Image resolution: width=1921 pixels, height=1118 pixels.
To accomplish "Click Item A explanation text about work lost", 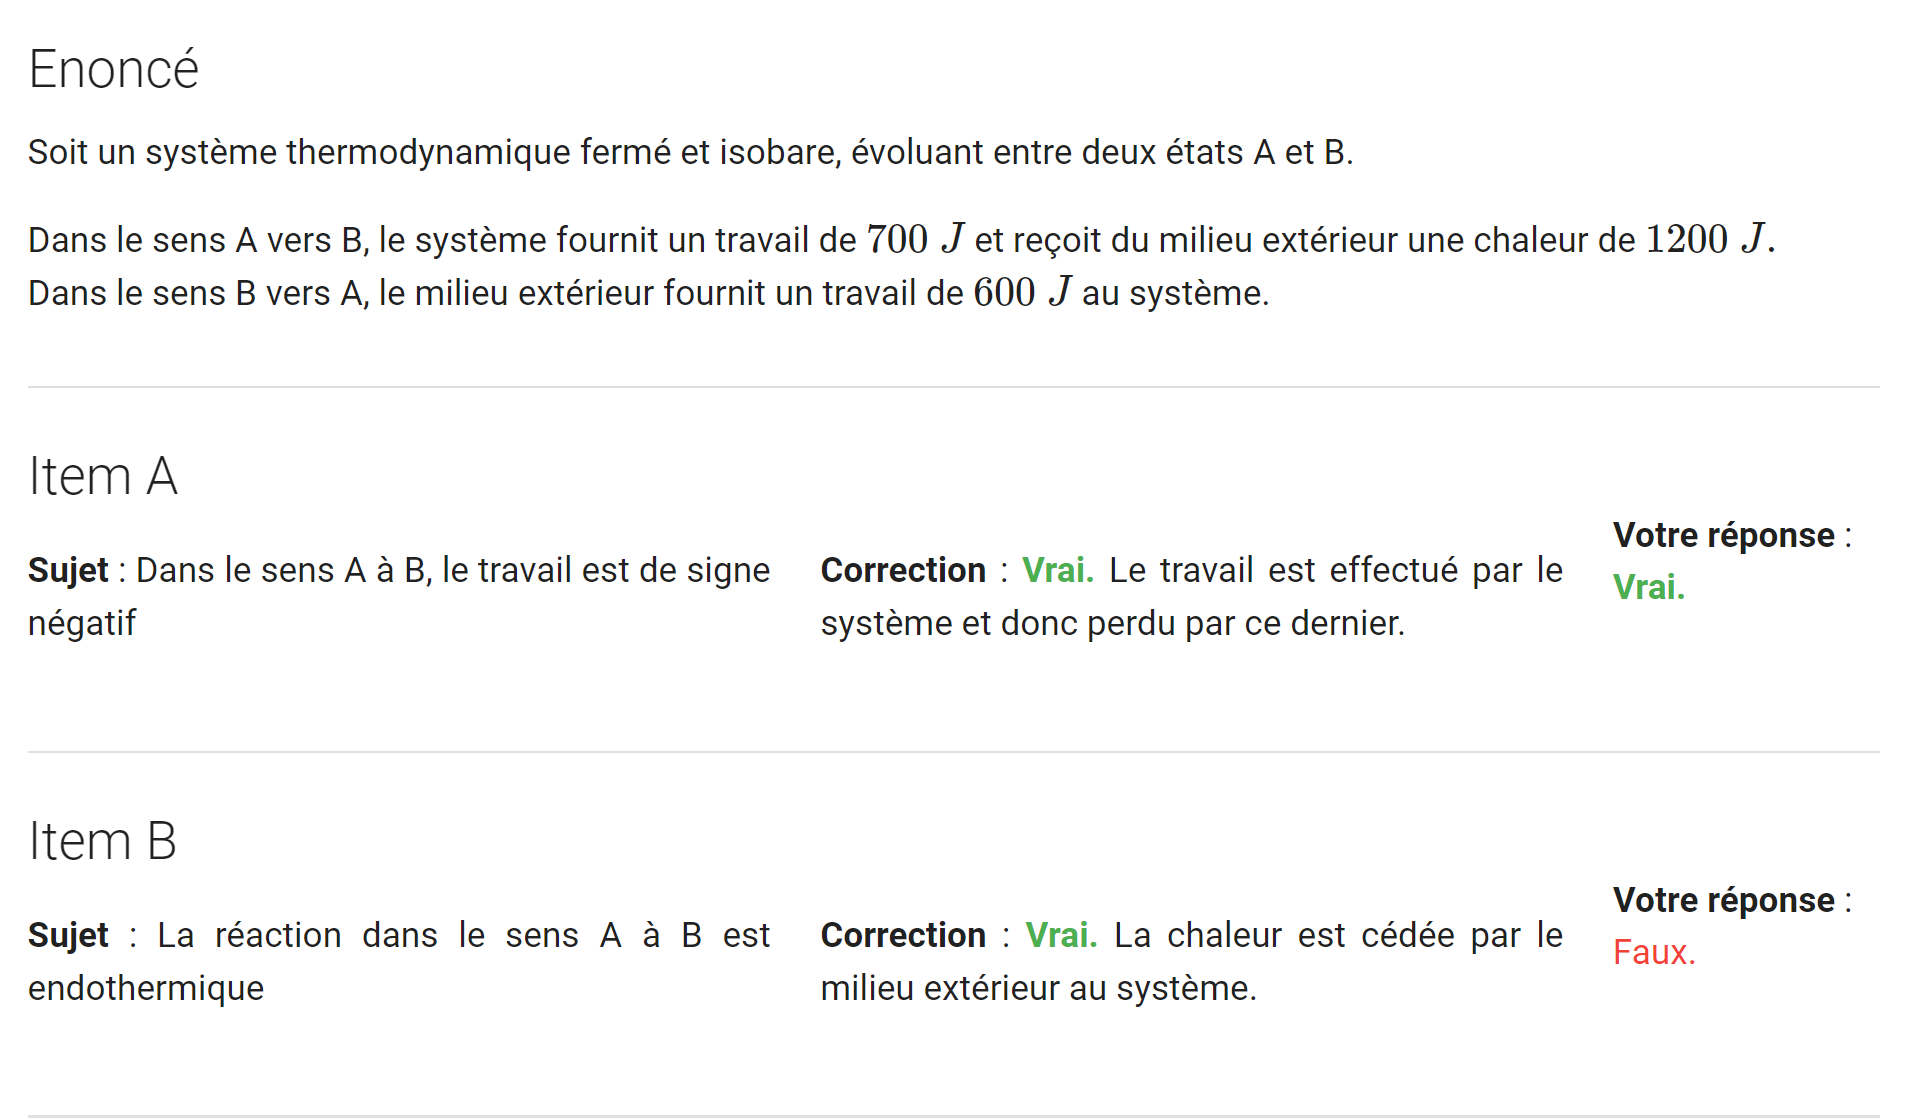I will [1192, 596].
